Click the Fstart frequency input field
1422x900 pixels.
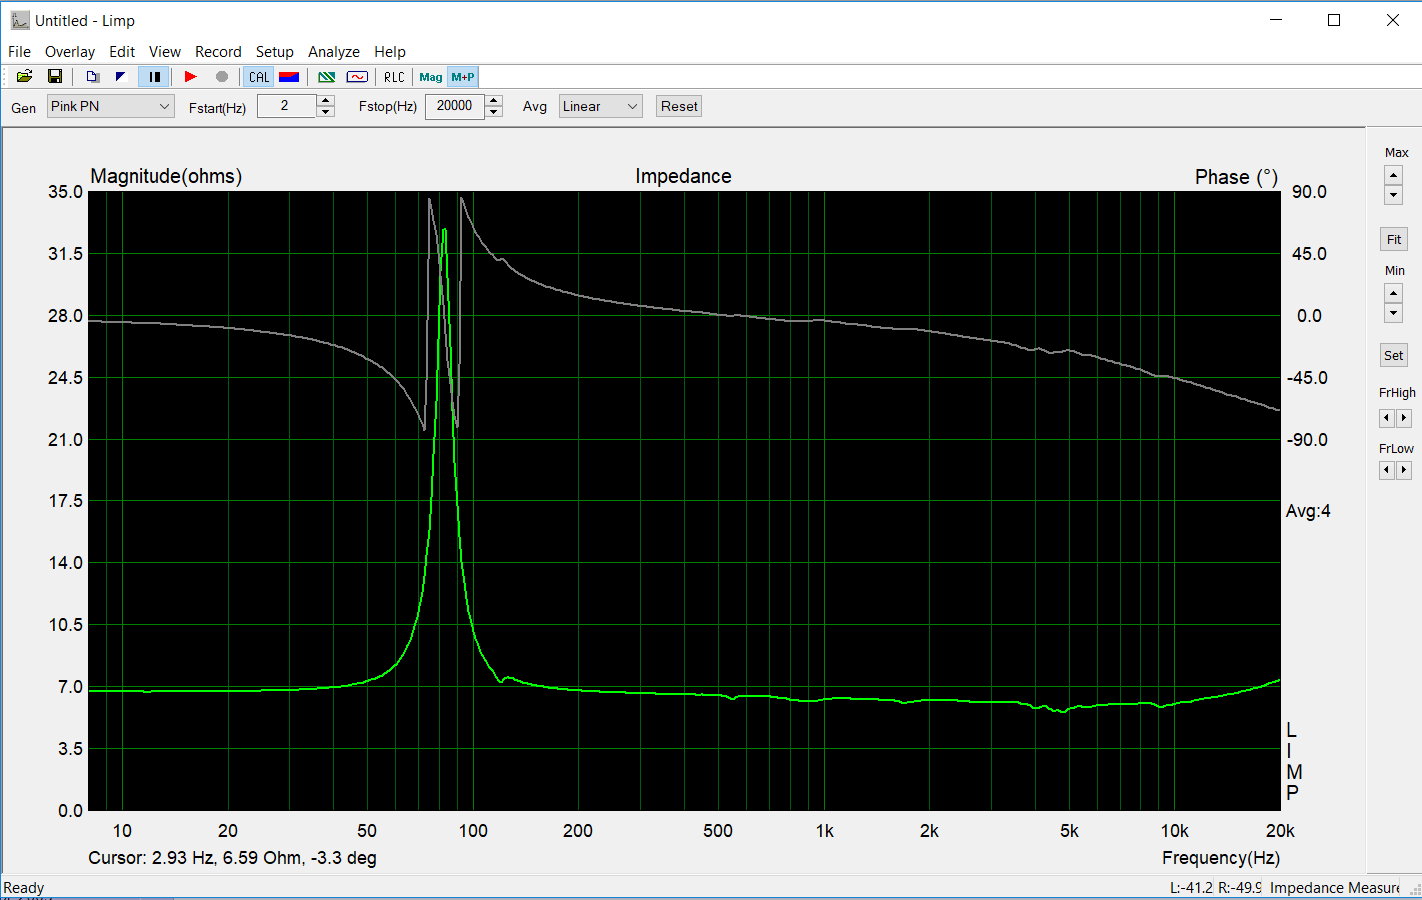(x=286, y=106)
